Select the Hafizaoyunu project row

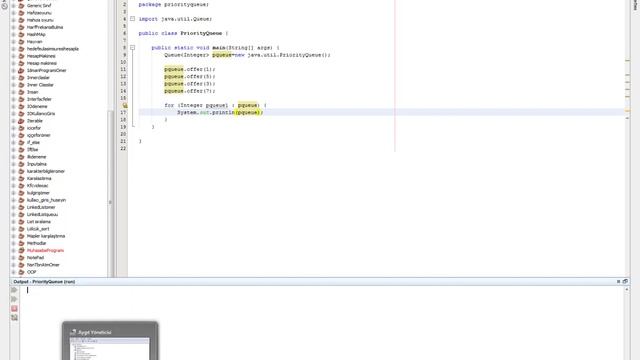[x=39, y=13]
